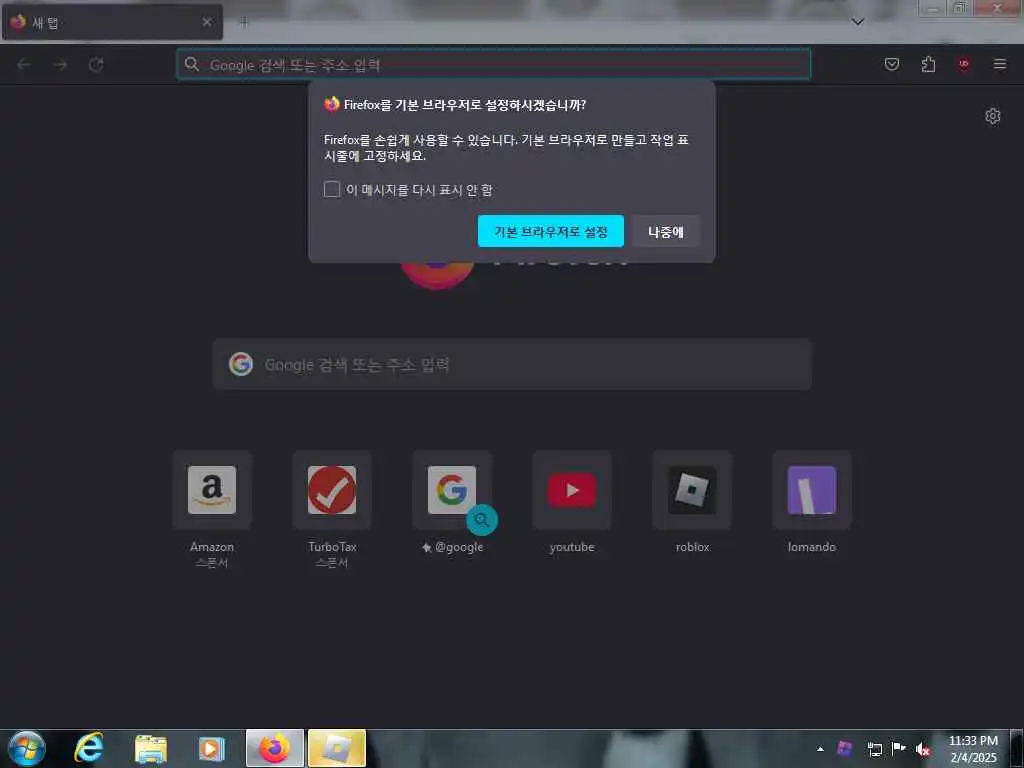Open the muted volume speaker icon
The width and height of the screenshot is (1024, 768).
click(x=923, y=749)
